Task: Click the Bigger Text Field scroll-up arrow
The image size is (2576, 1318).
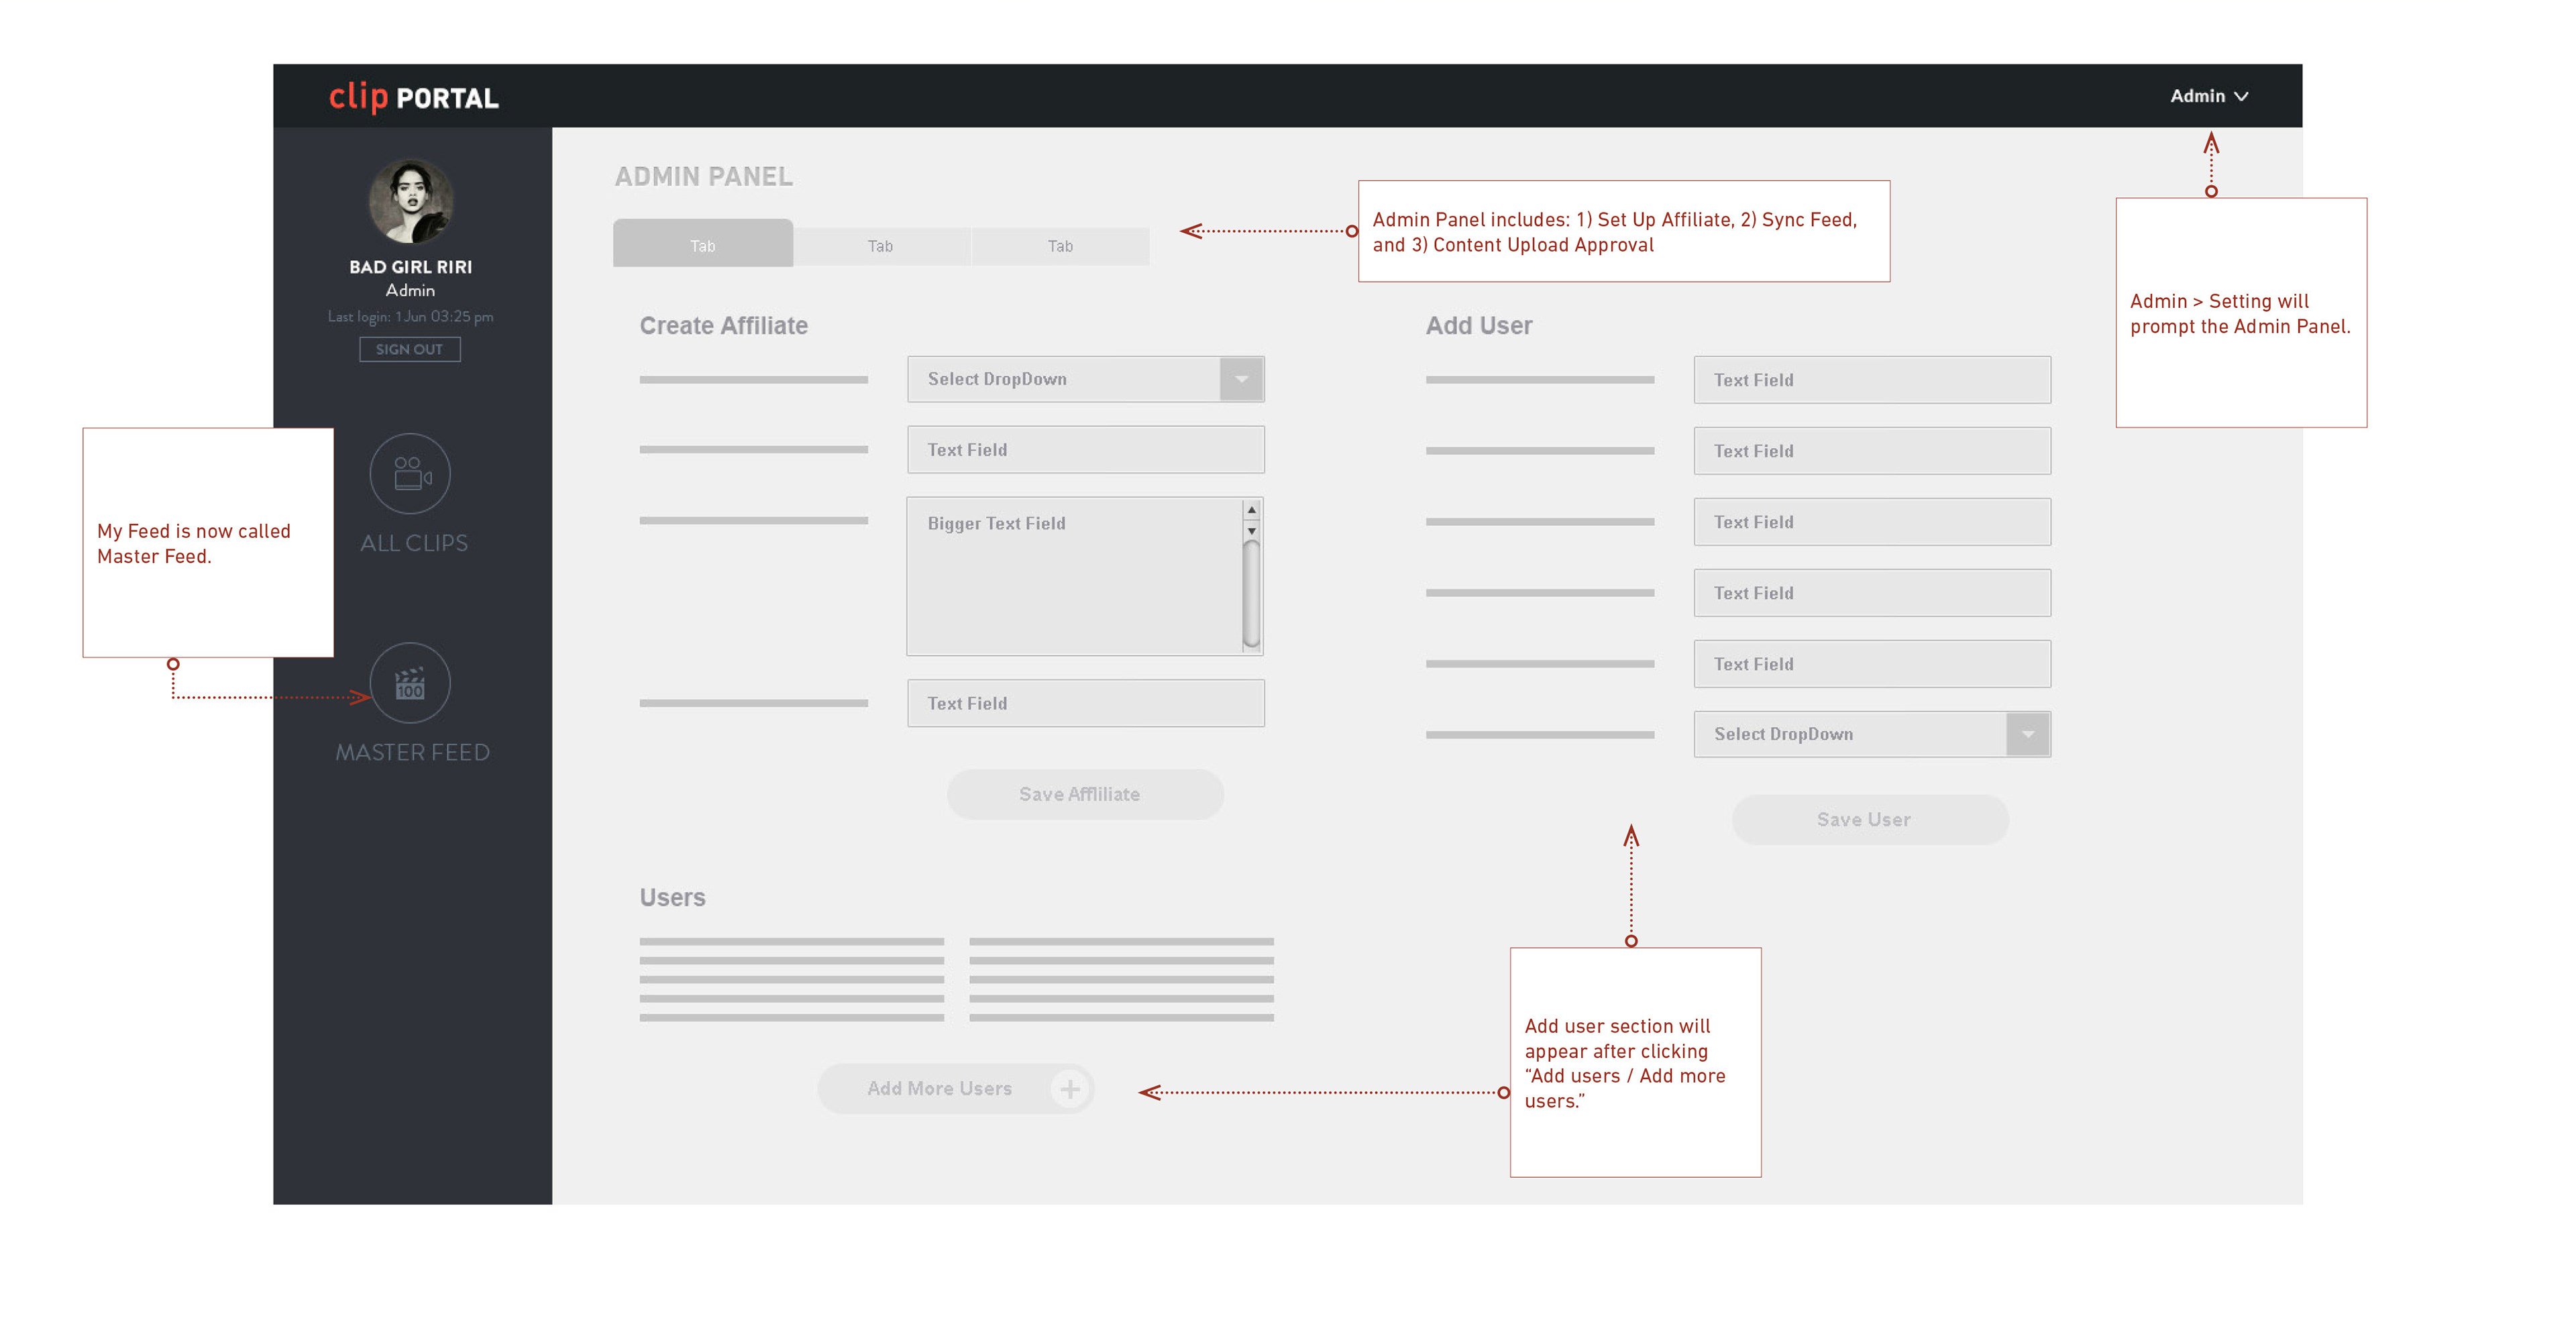Action: click(x=1251, y=510)
